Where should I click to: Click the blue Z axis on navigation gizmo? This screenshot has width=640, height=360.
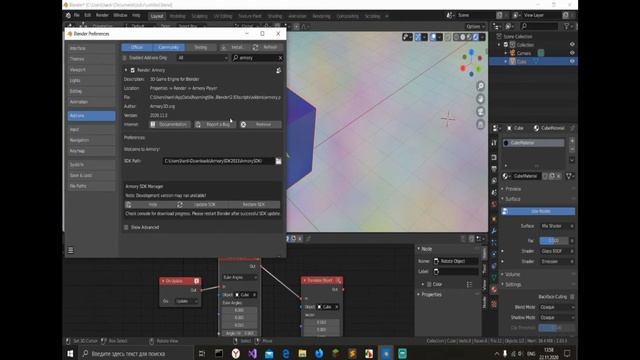pyautogui.click(x=471, y=52)
